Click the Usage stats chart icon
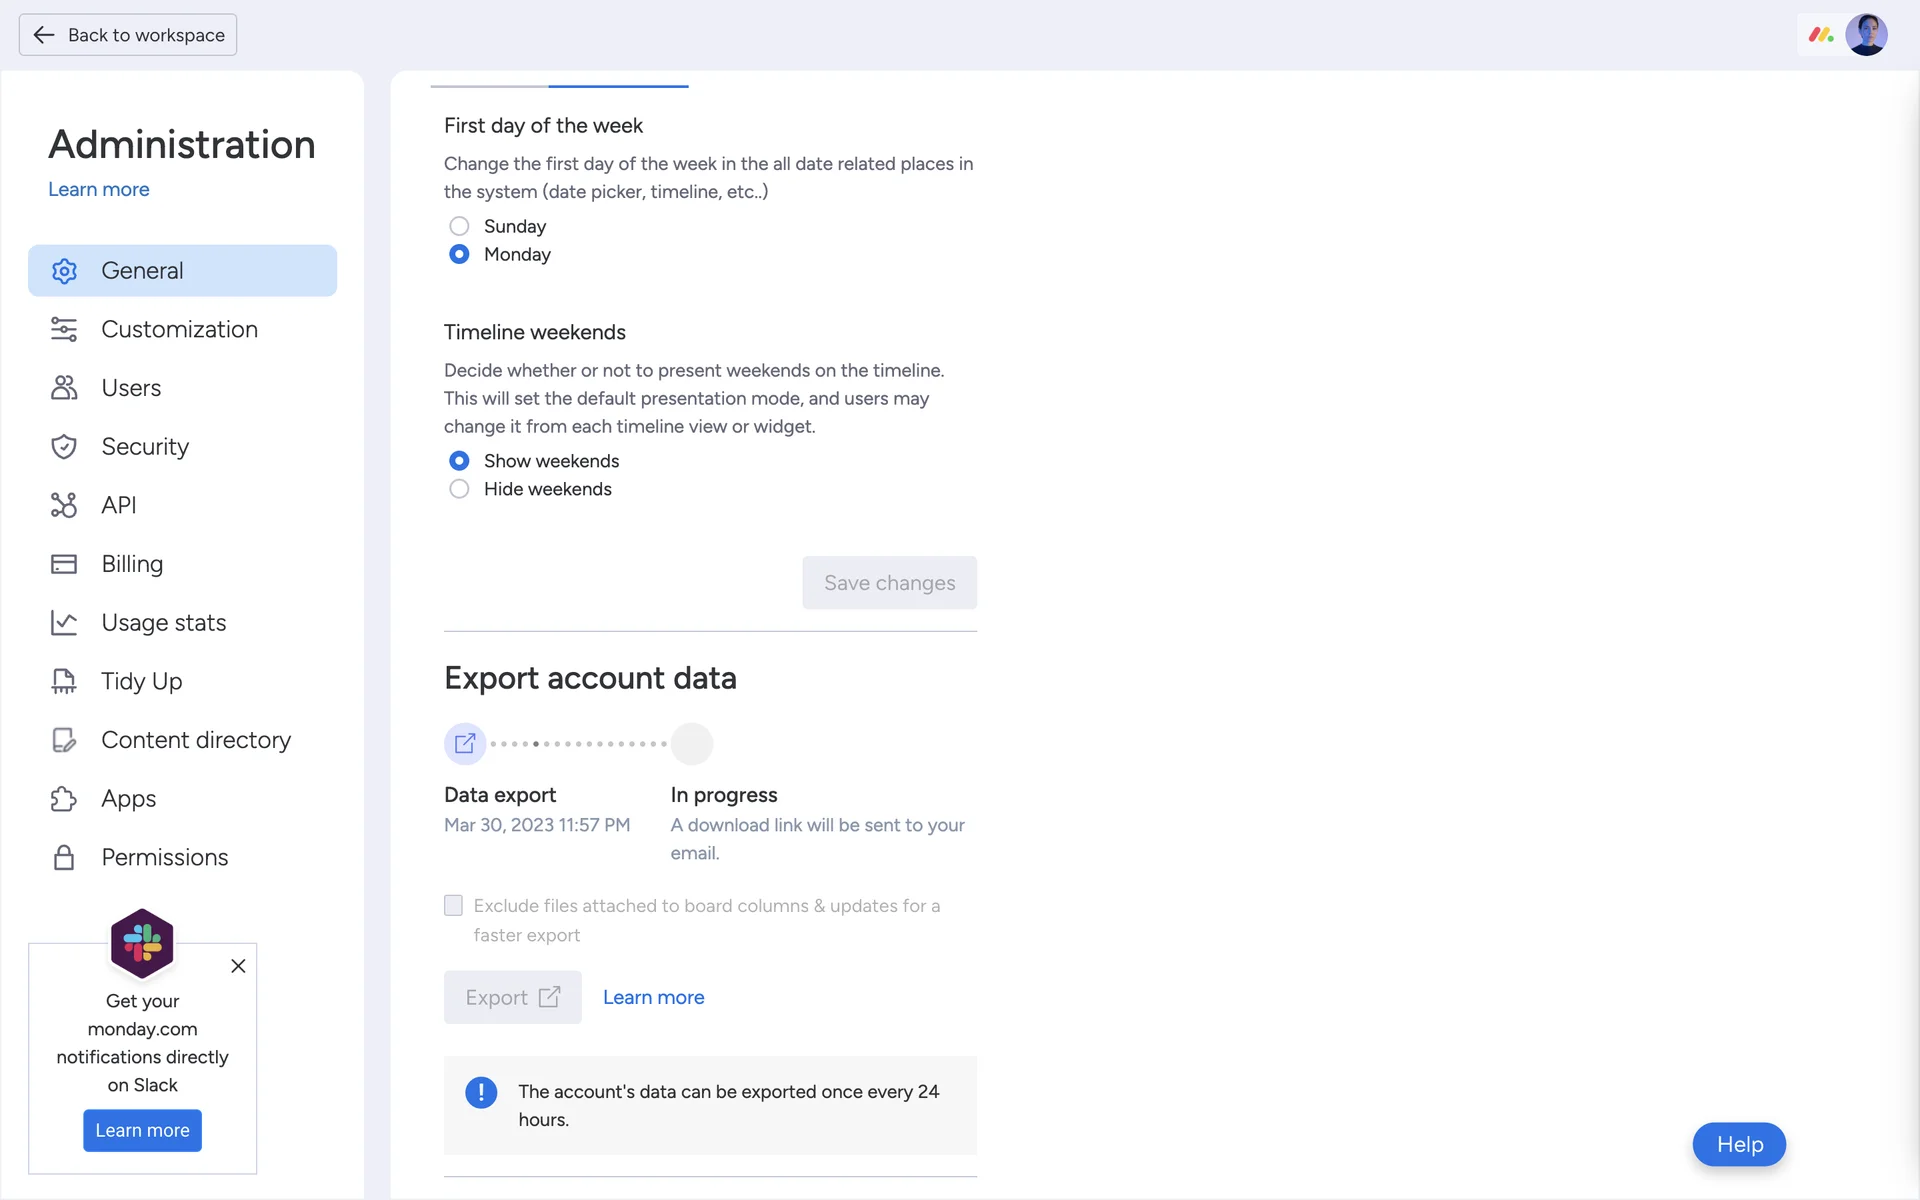 pos(64,623)
